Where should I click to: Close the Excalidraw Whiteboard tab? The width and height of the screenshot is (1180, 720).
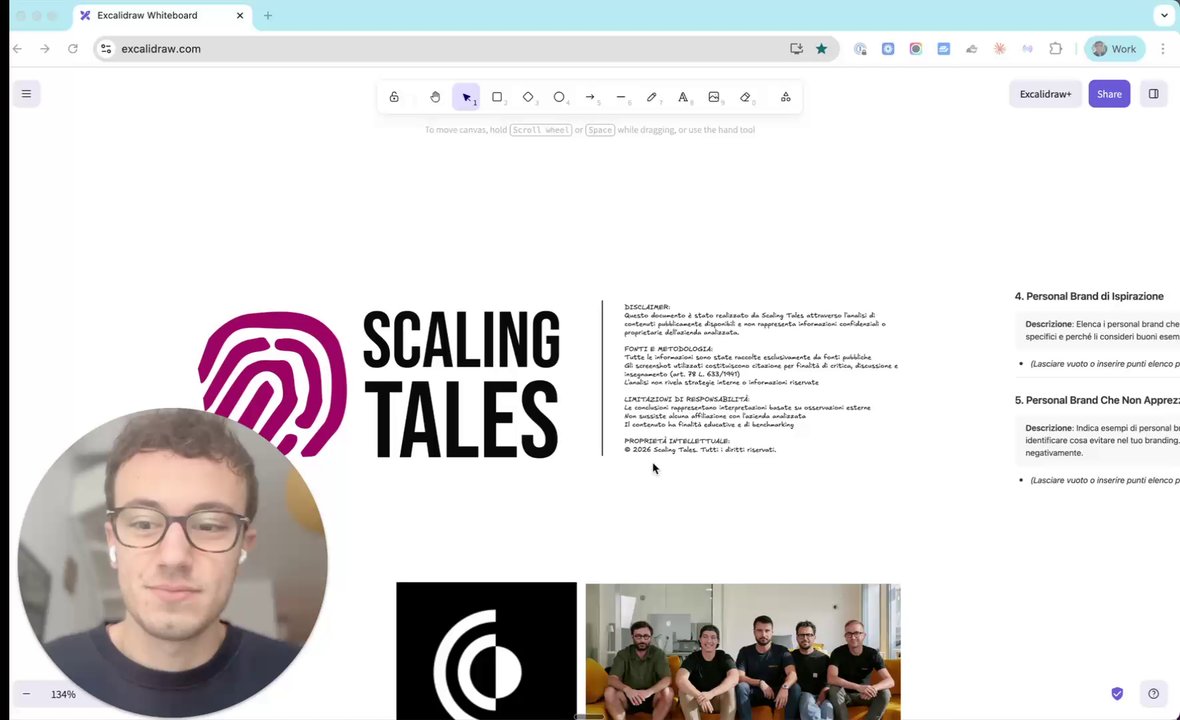[x=240, y=15]
